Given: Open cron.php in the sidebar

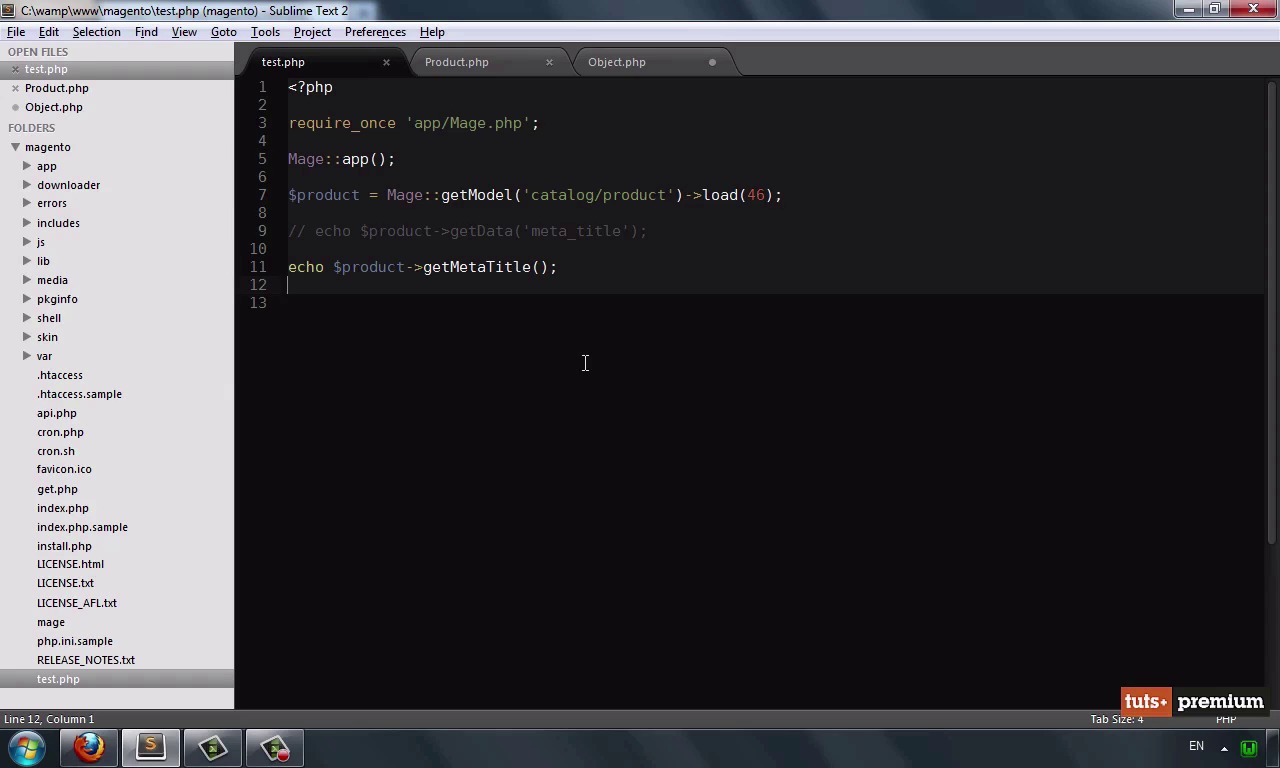Looking at the screenshot, I should coord(60,432).
